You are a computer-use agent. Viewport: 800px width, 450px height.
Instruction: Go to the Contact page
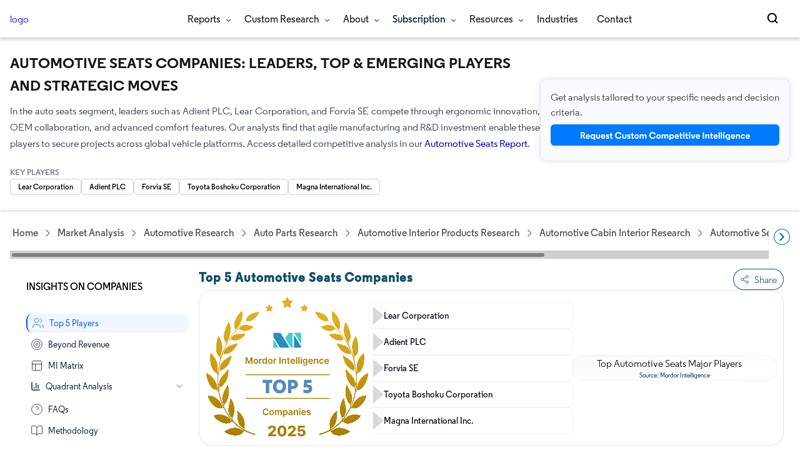click(x=614, y=19)
